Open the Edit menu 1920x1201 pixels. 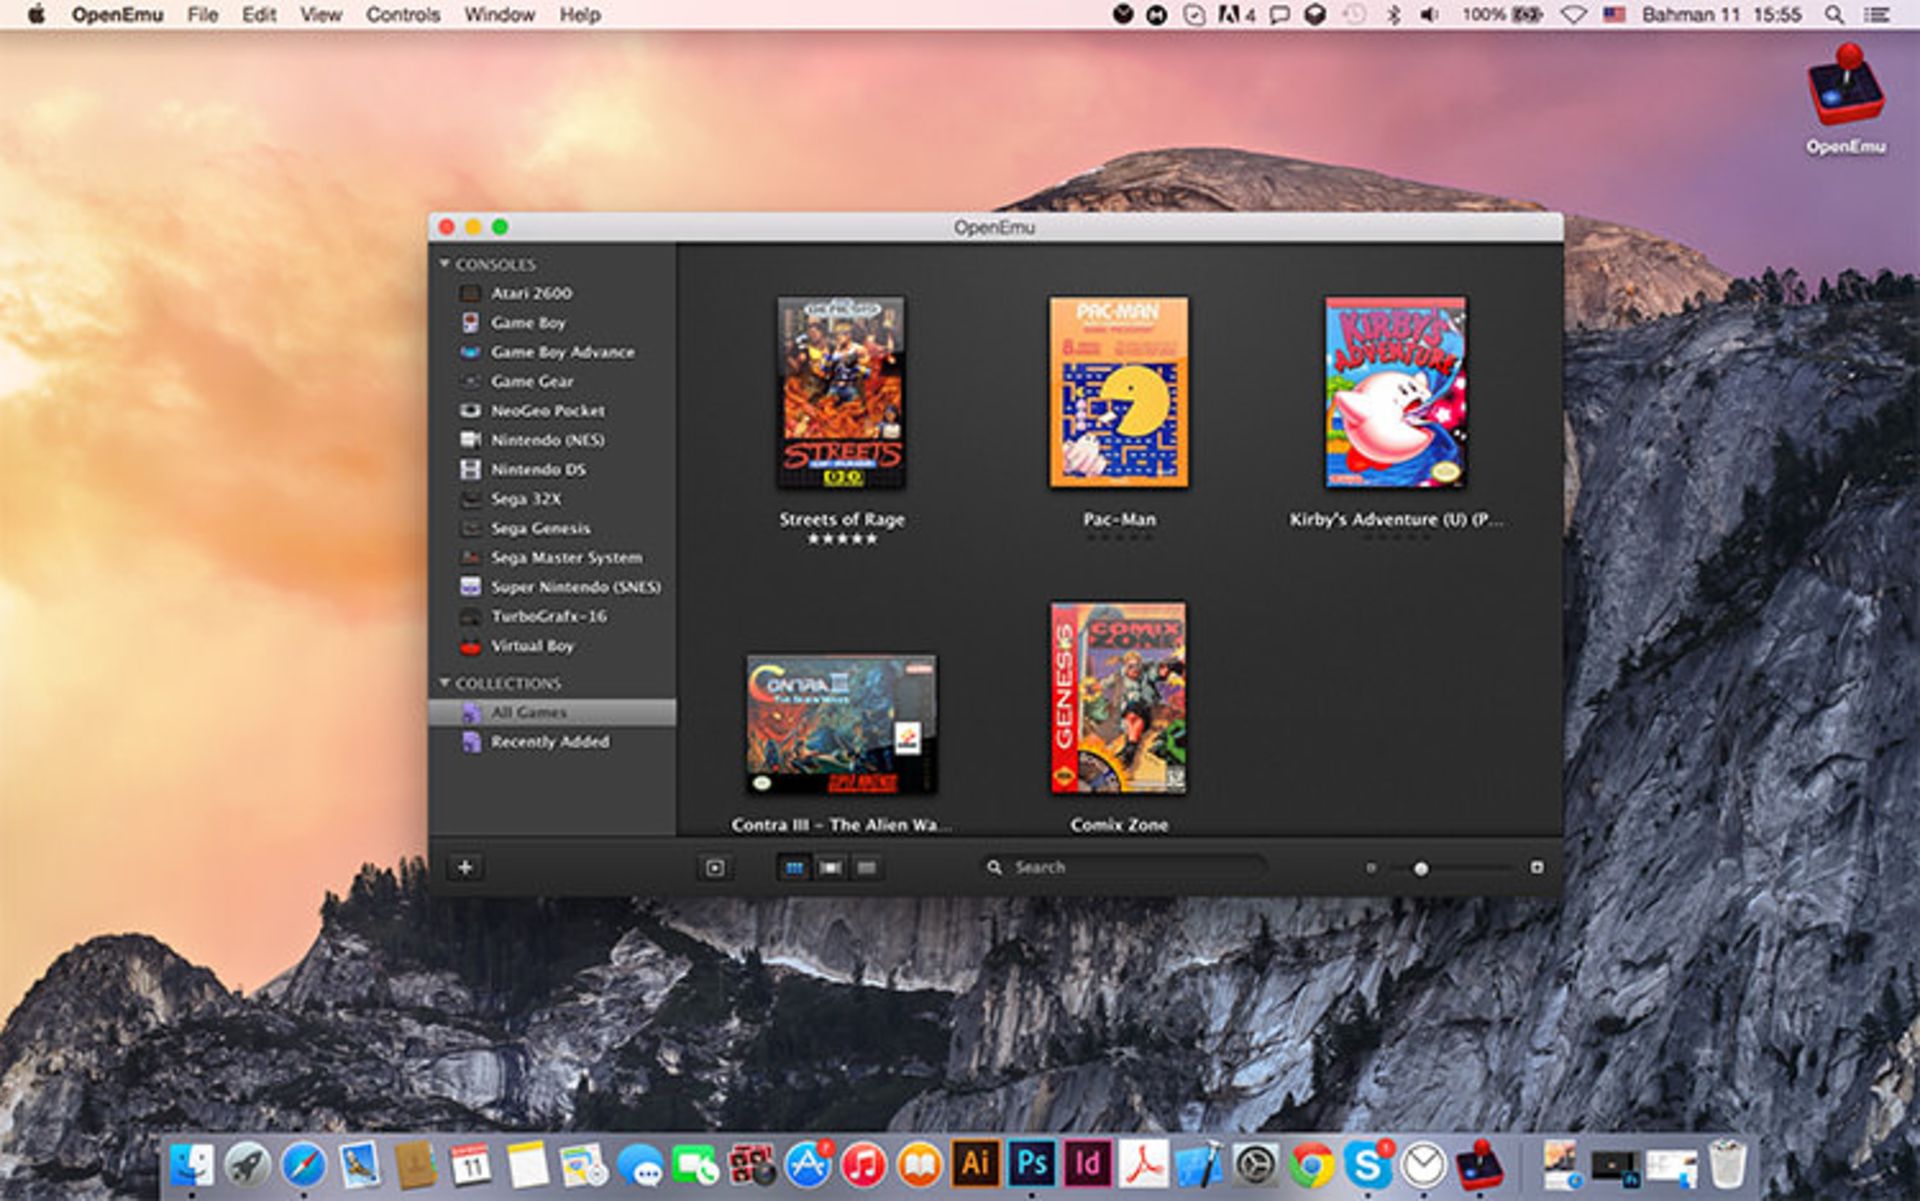[259, 15]
